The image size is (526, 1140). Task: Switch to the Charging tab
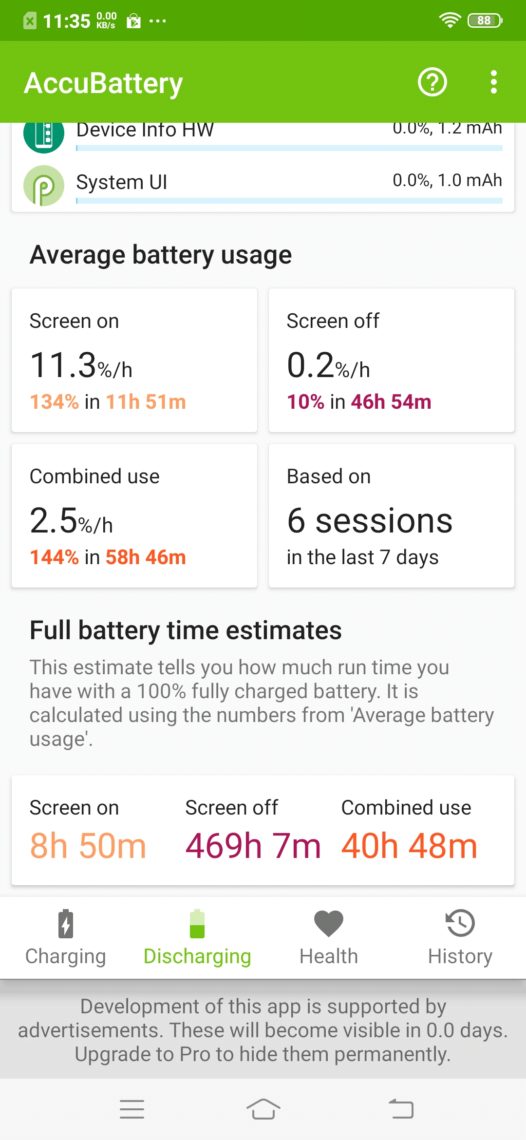point(65,937)
